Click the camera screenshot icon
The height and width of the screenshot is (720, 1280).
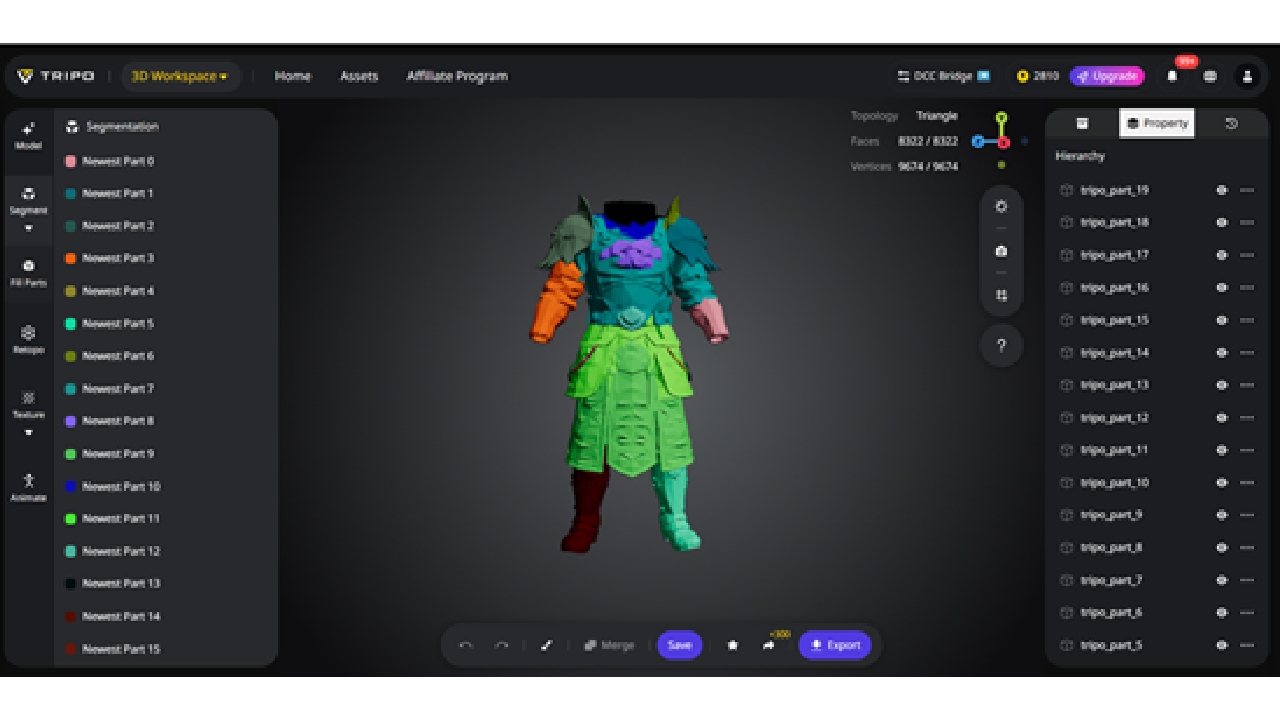tap(1001, 251)
